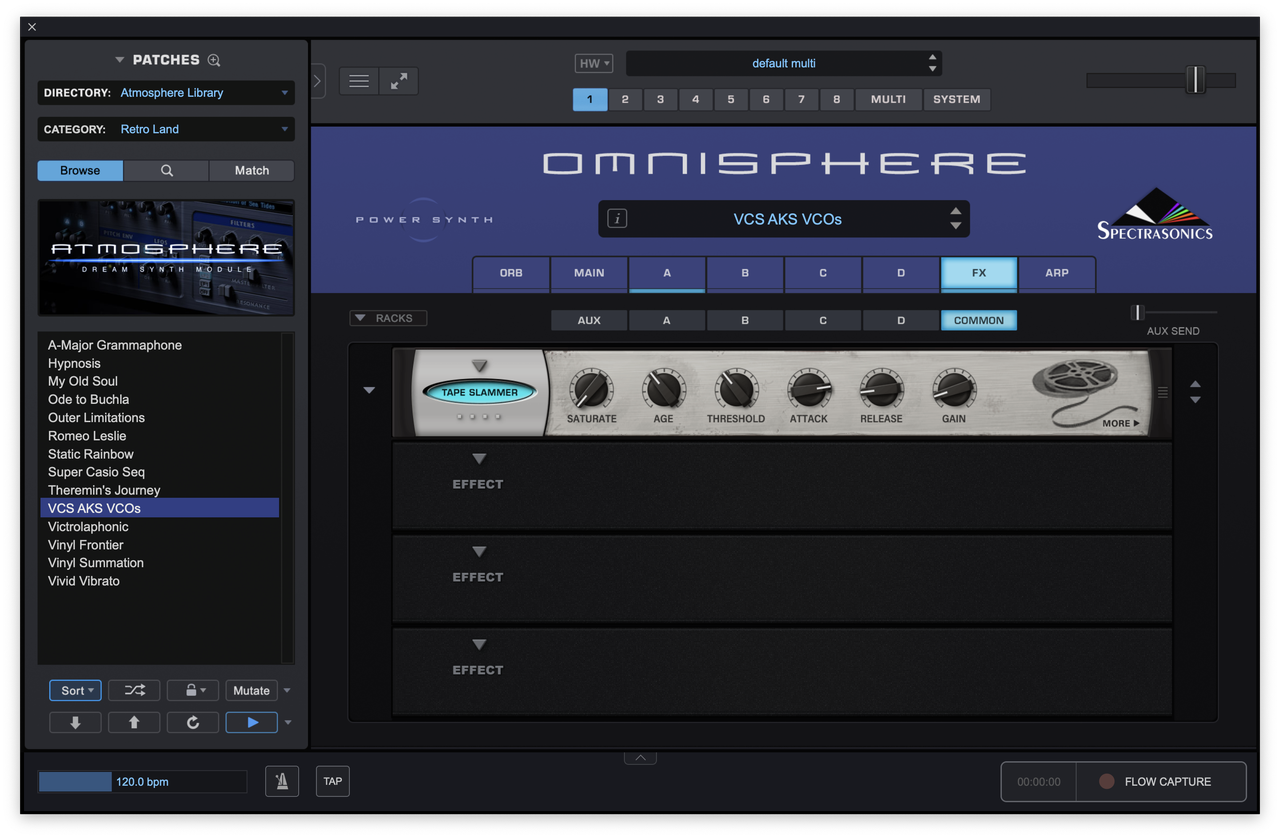1280x838 pixels.
Task: Click the up arrow previous patch button
Action: point(134,722)
